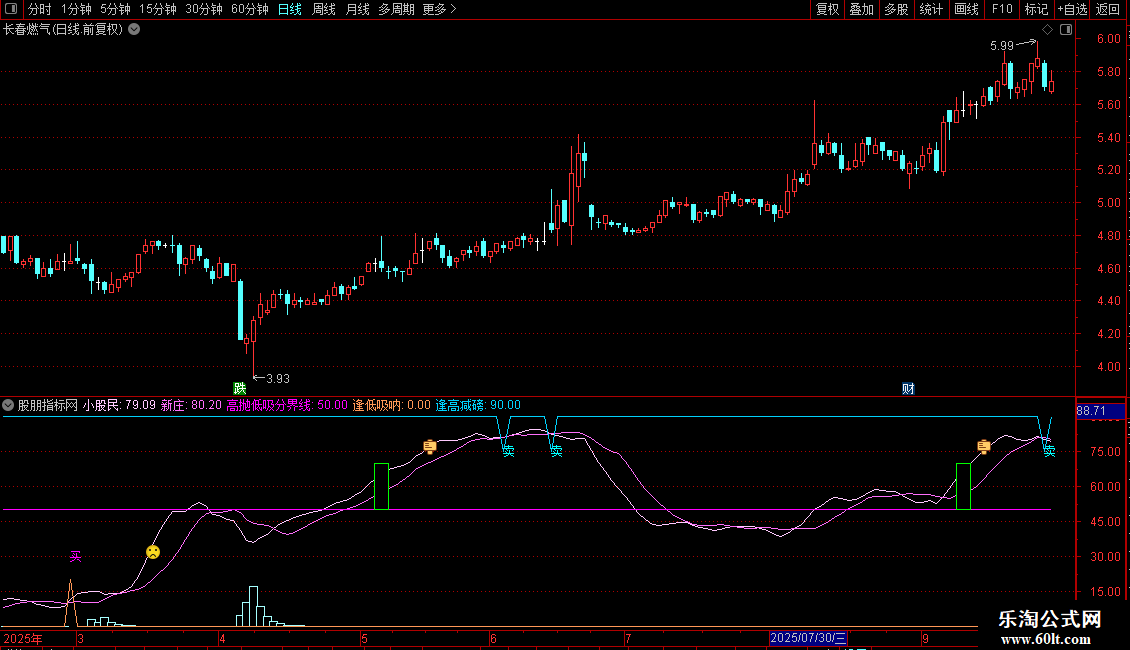
Task: Open F10 company information
Action: point(1002,9)
